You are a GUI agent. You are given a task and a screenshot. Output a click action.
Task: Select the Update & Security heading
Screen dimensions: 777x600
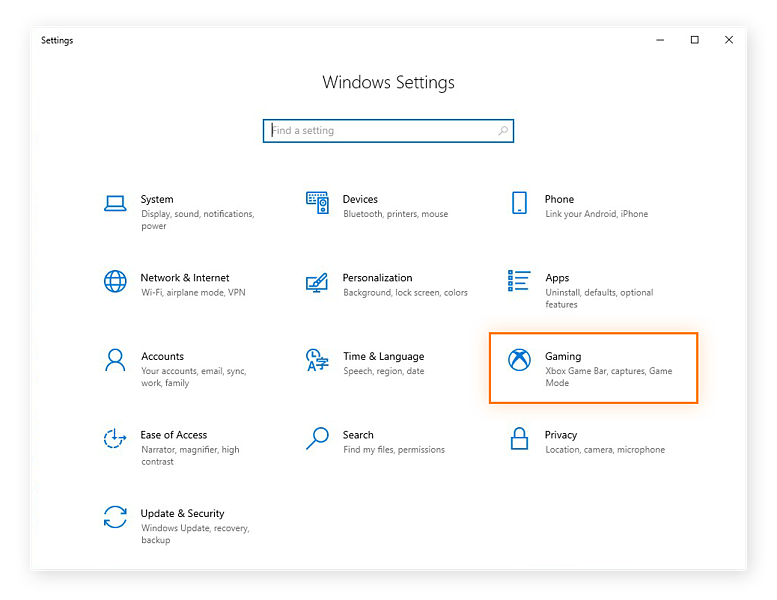tap(182, 514)
